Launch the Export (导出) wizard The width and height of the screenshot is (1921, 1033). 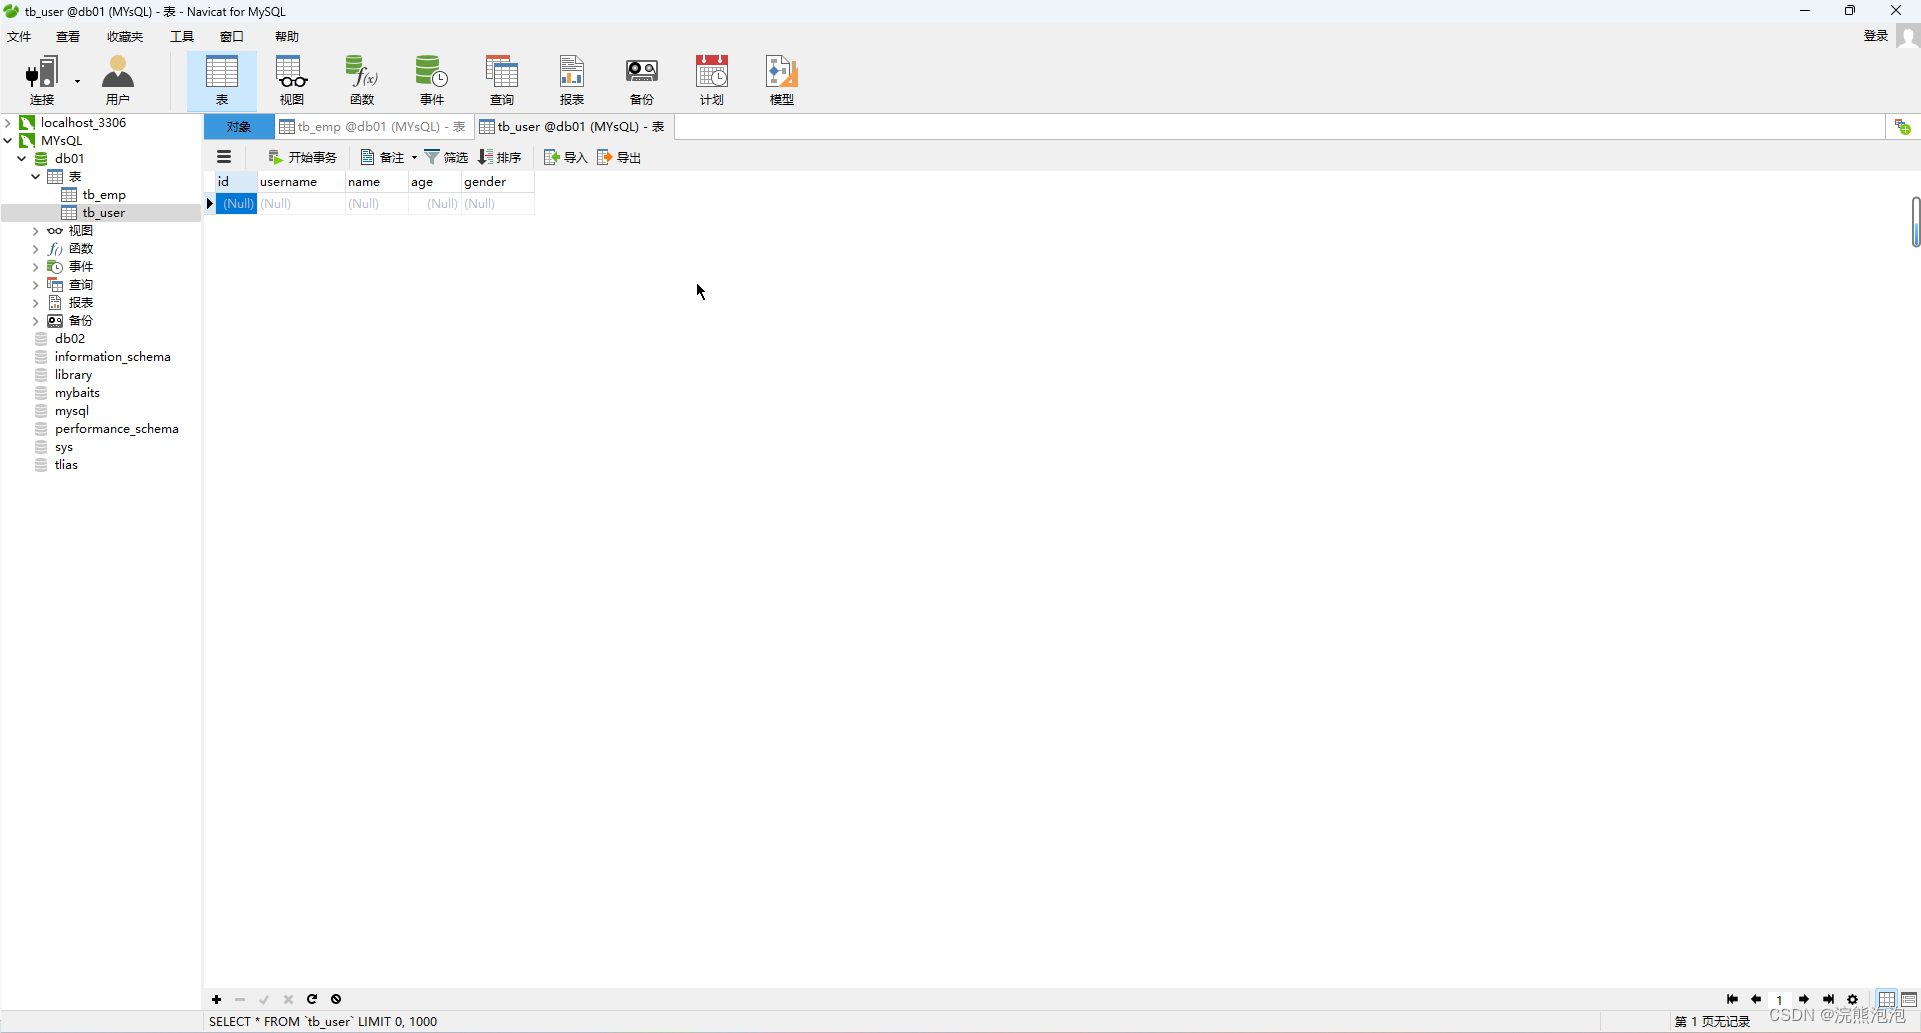coord(619,157)
